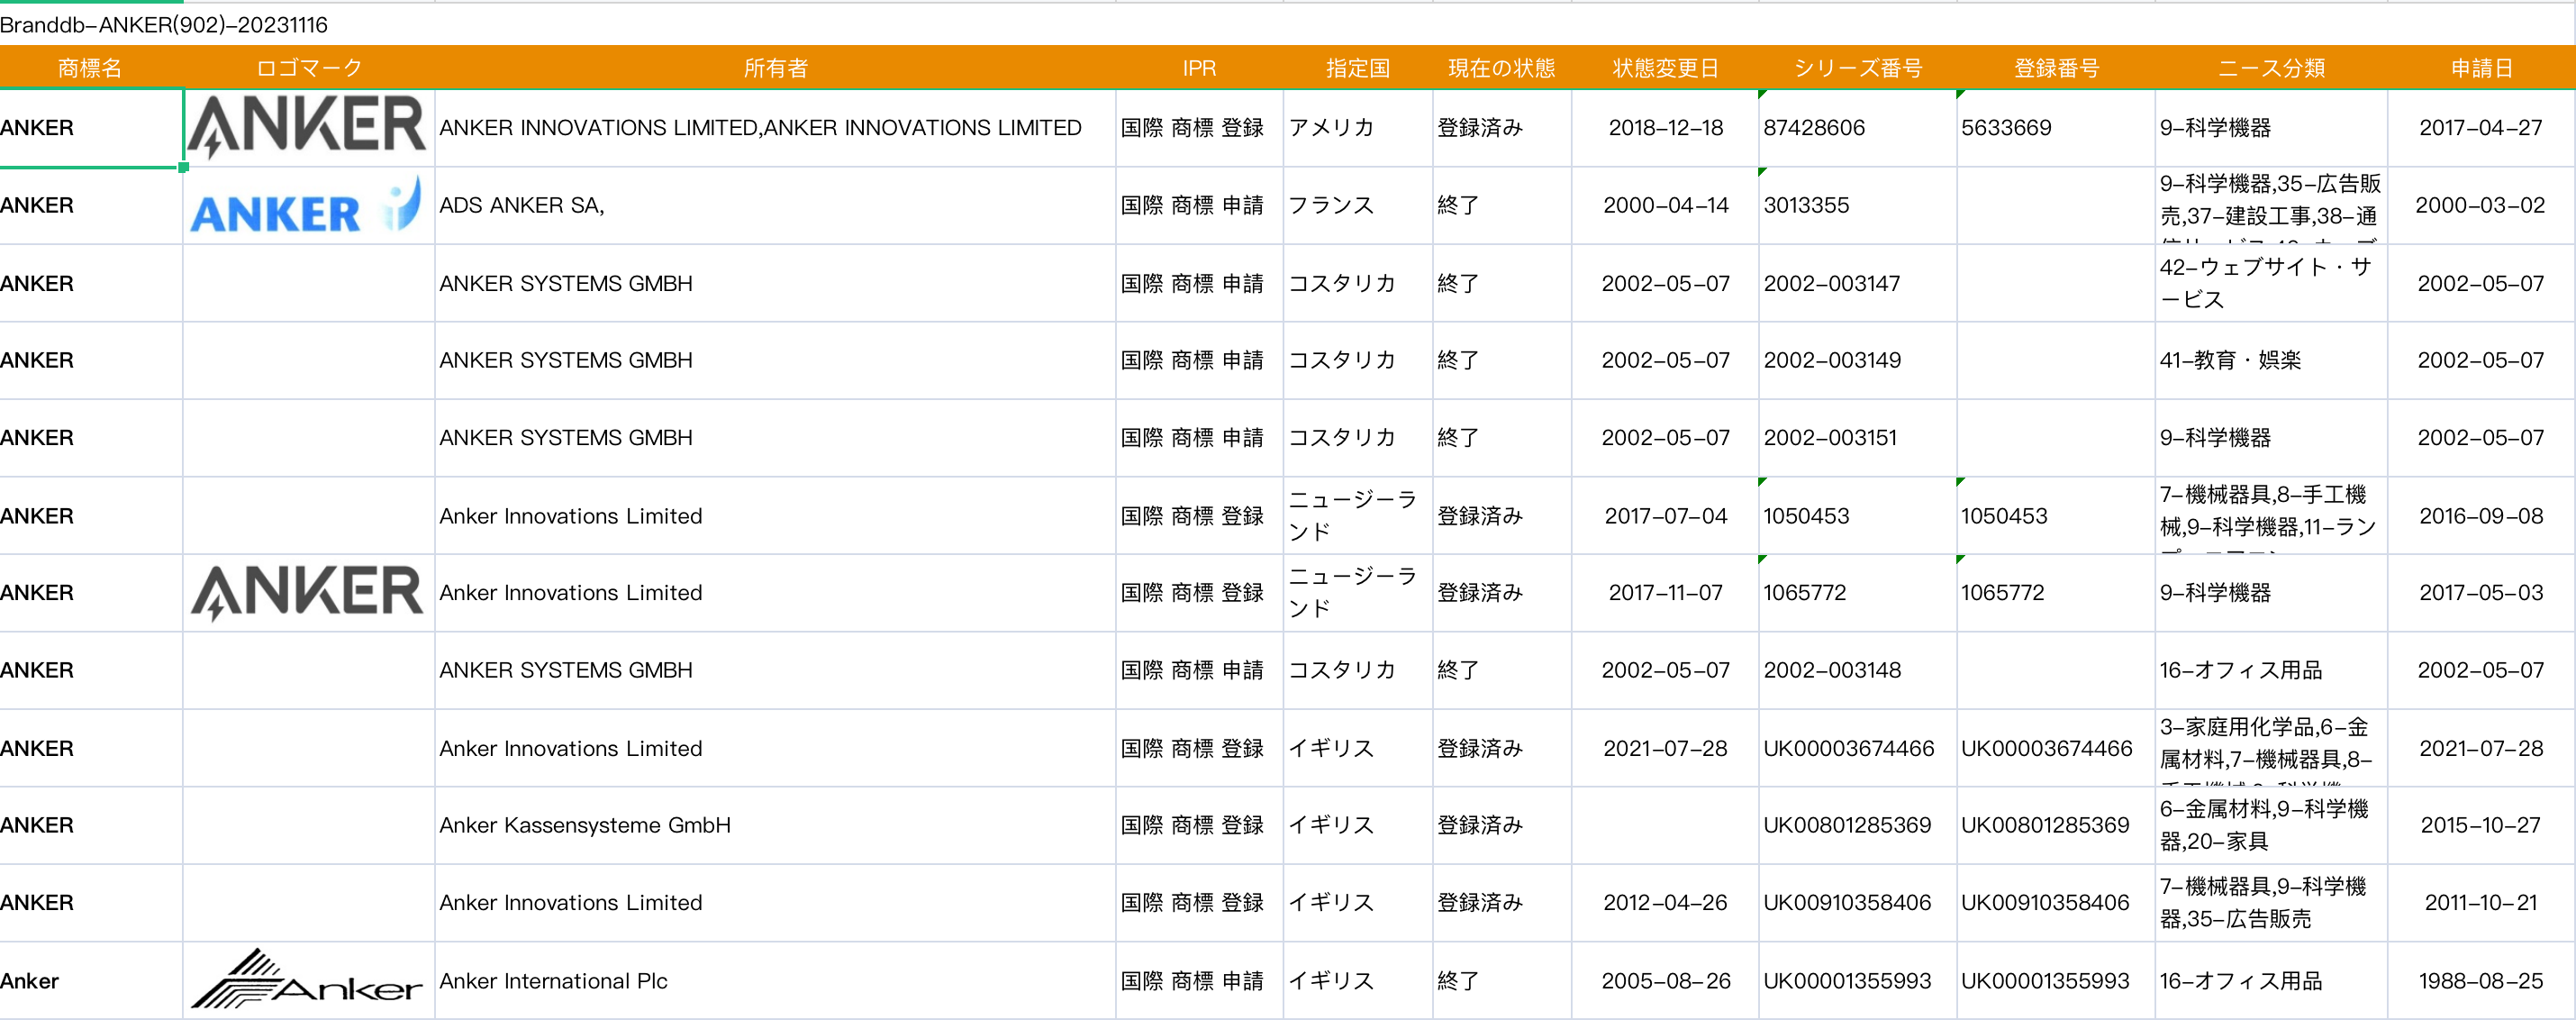Select the 申請日 header cell
Screen dimensions: 2576x1020
[x=2481, y=68]
